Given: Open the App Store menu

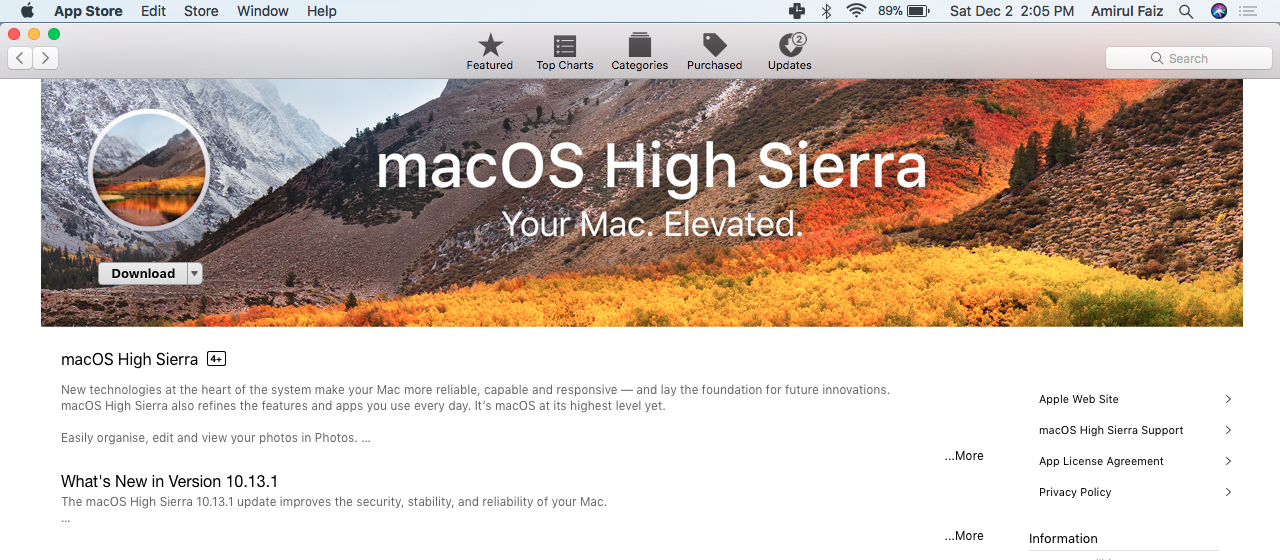Looking at the screenshot, I should (88, 11).
